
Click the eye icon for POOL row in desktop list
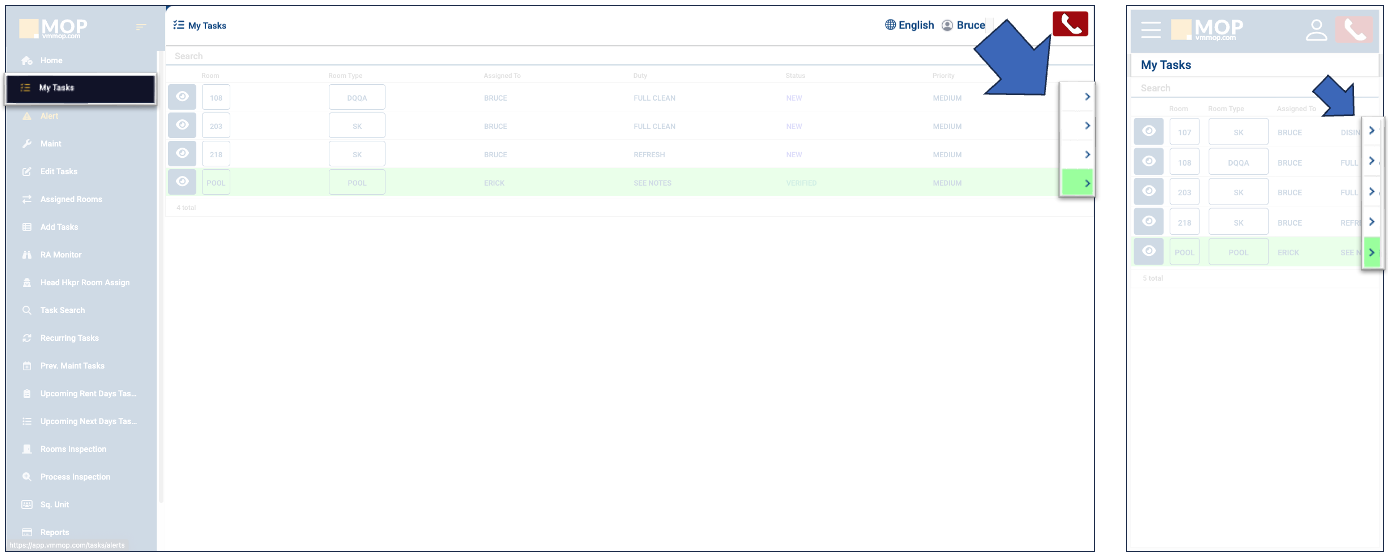(182, 182)
